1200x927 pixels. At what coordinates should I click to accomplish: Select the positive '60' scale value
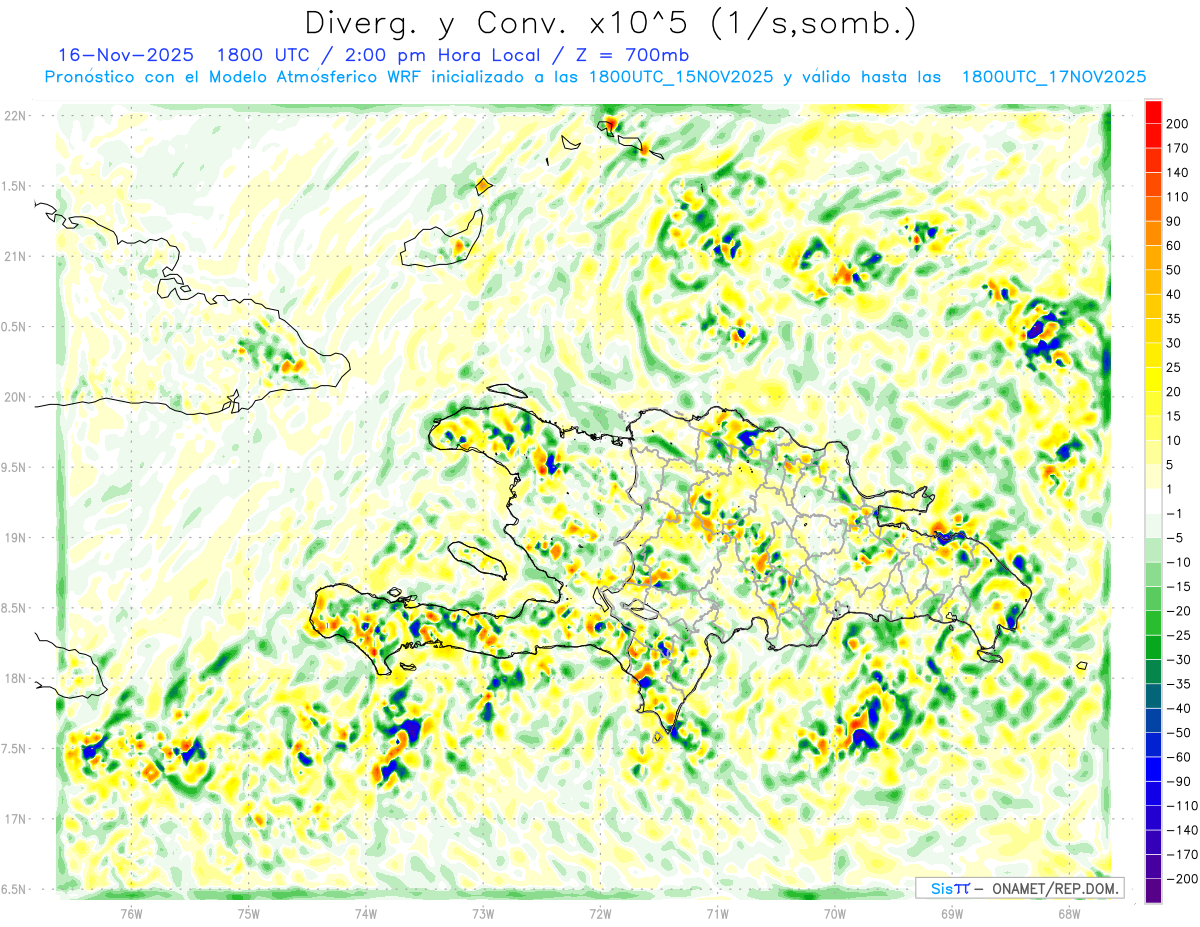[1174, 246]
